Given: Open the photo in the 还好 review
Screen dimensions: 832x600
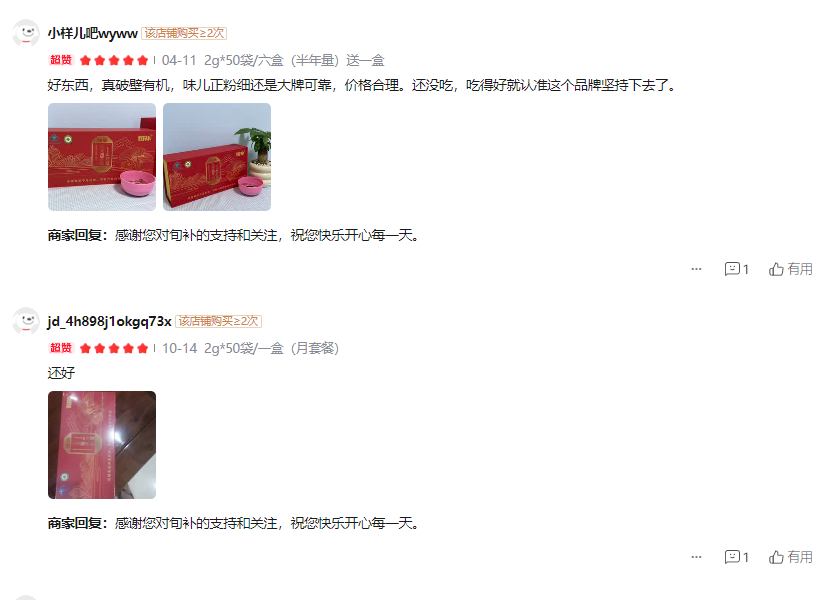Looking at the screenshot, I should pos(102,445).
